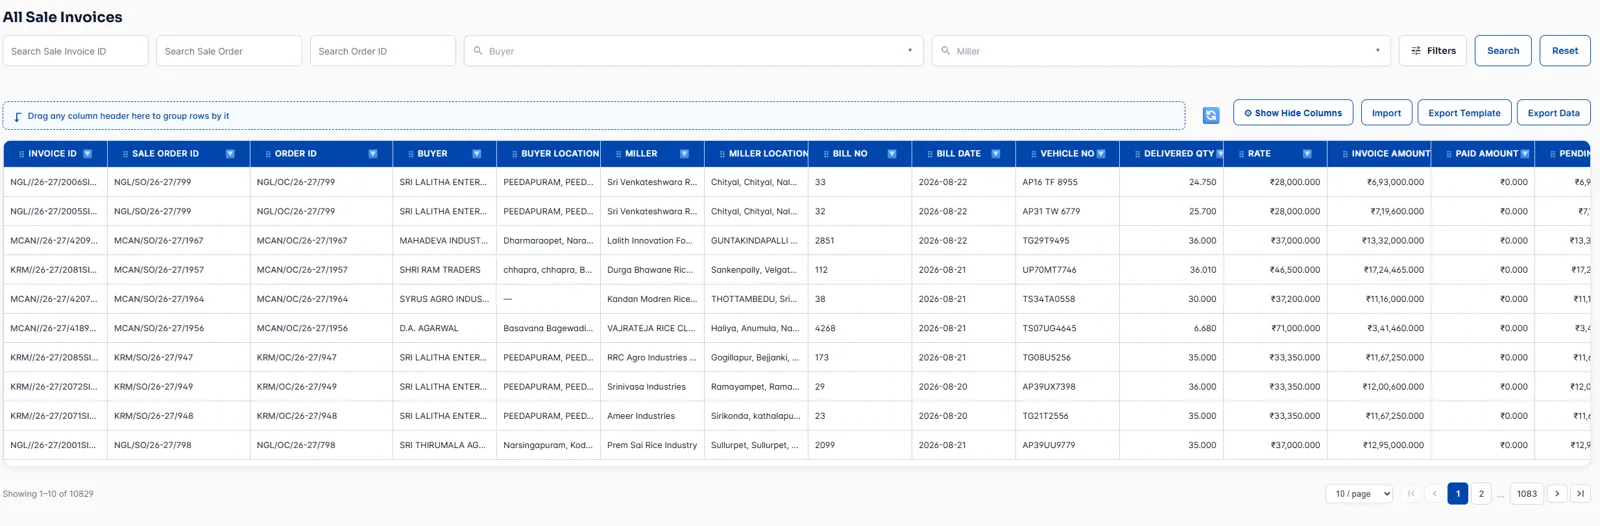Click the Reset button
1600x526 pixels.
click(x=1565, y=51)
